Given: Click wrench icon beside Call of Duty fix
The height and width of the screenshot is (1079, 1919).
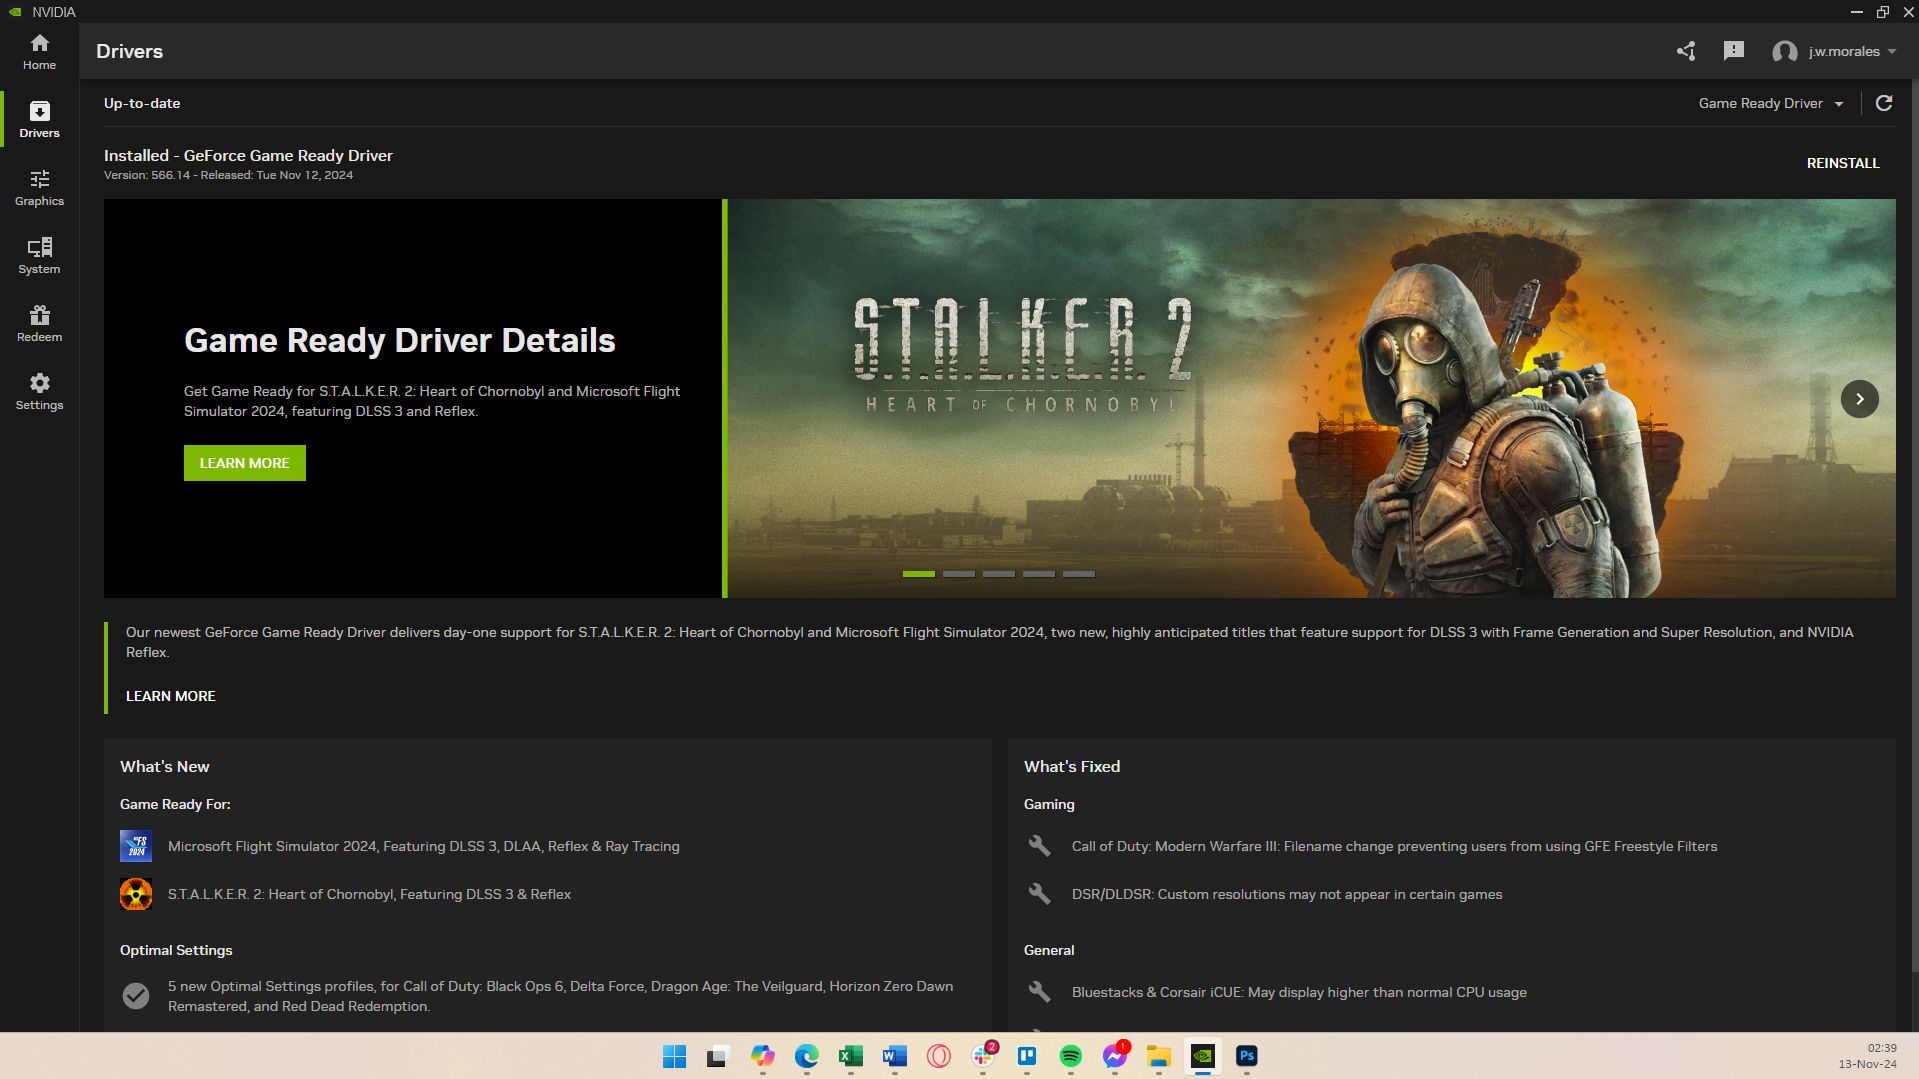Looking at the screenshot, I should click(x=1040, y=846).
